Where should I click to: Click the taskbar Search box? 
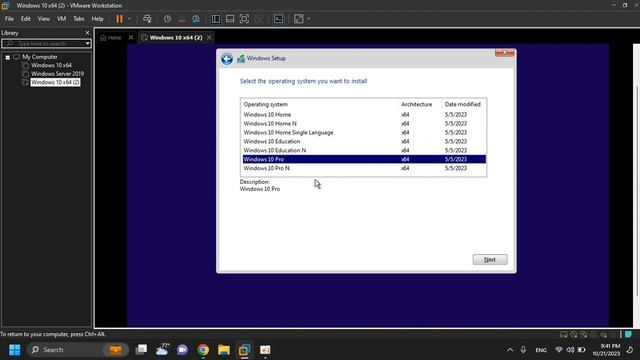(x=78, y=350)
